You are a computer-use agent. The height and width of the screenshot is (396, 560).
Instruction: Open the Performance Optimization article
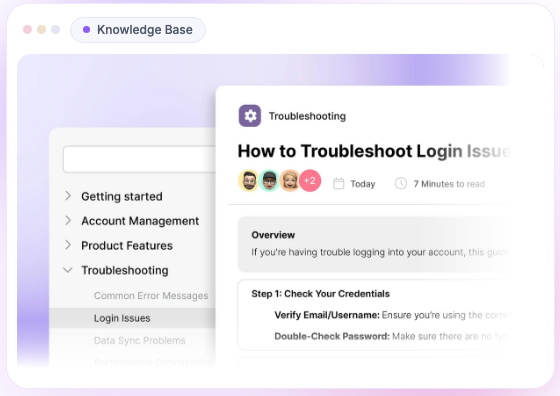tap(154, 362)
